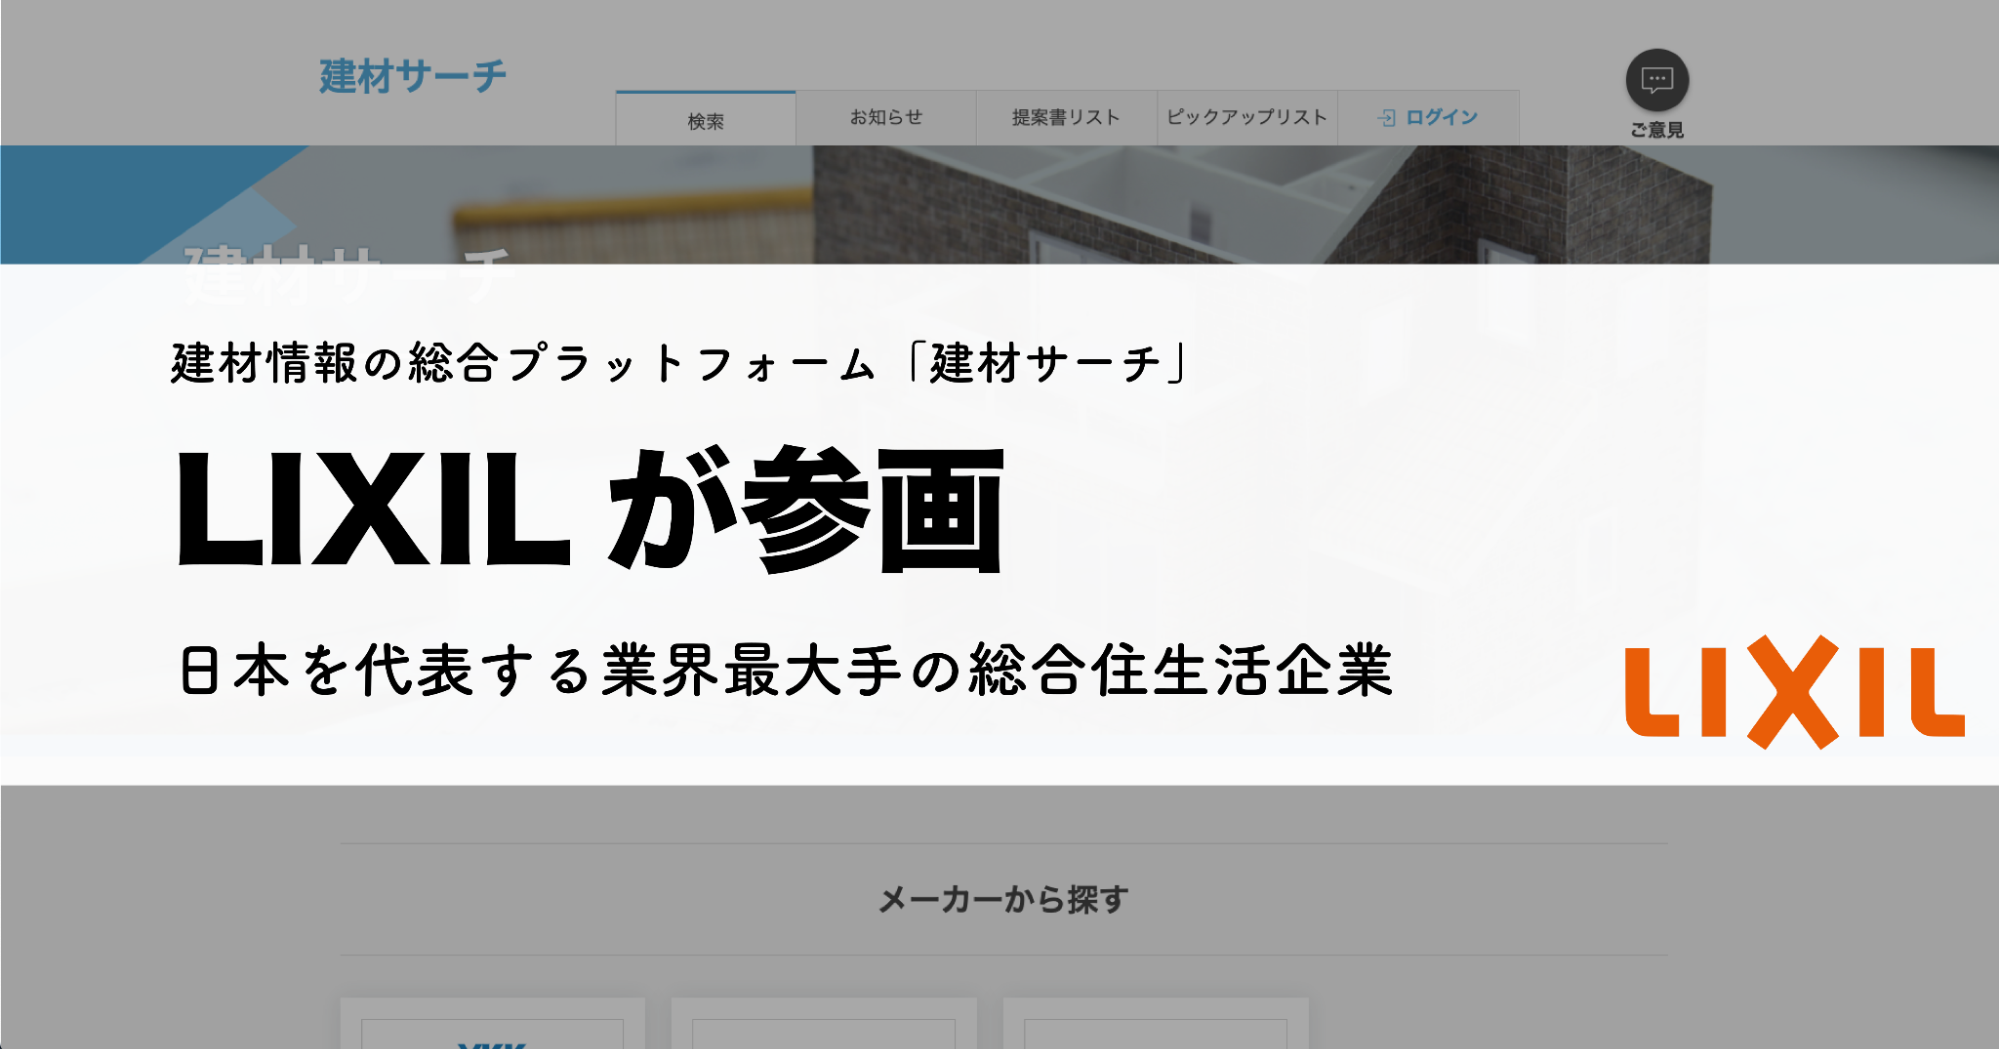The height and width of the screenshot is (1050, 1999).
Task: Go to the ピックアップリスト tab
Action: [1247, 118]
